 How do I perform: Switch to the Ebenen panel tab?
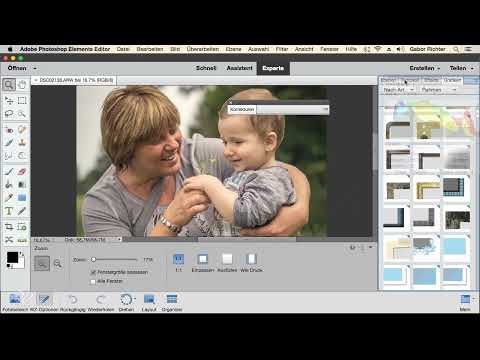tap(388, 80)
